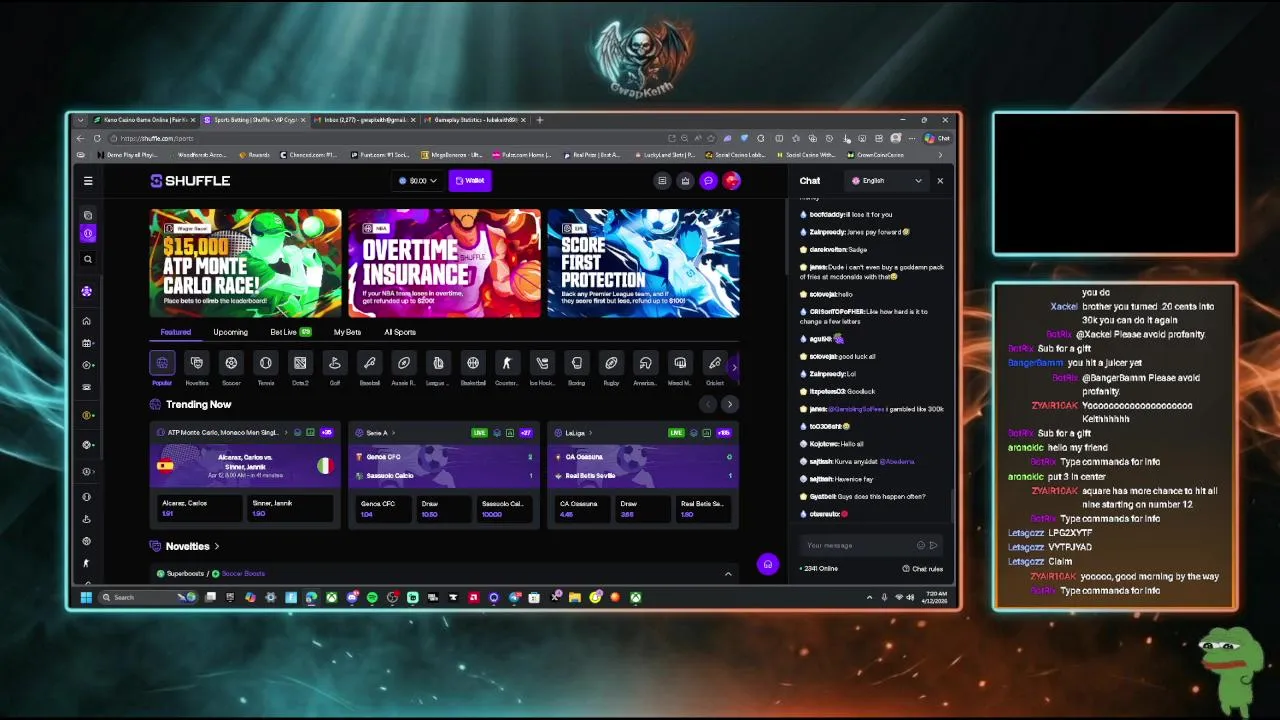Show more bookmarks chevron in browser
The height and width of the screenshot is (720, 1280).
(940, 155)
